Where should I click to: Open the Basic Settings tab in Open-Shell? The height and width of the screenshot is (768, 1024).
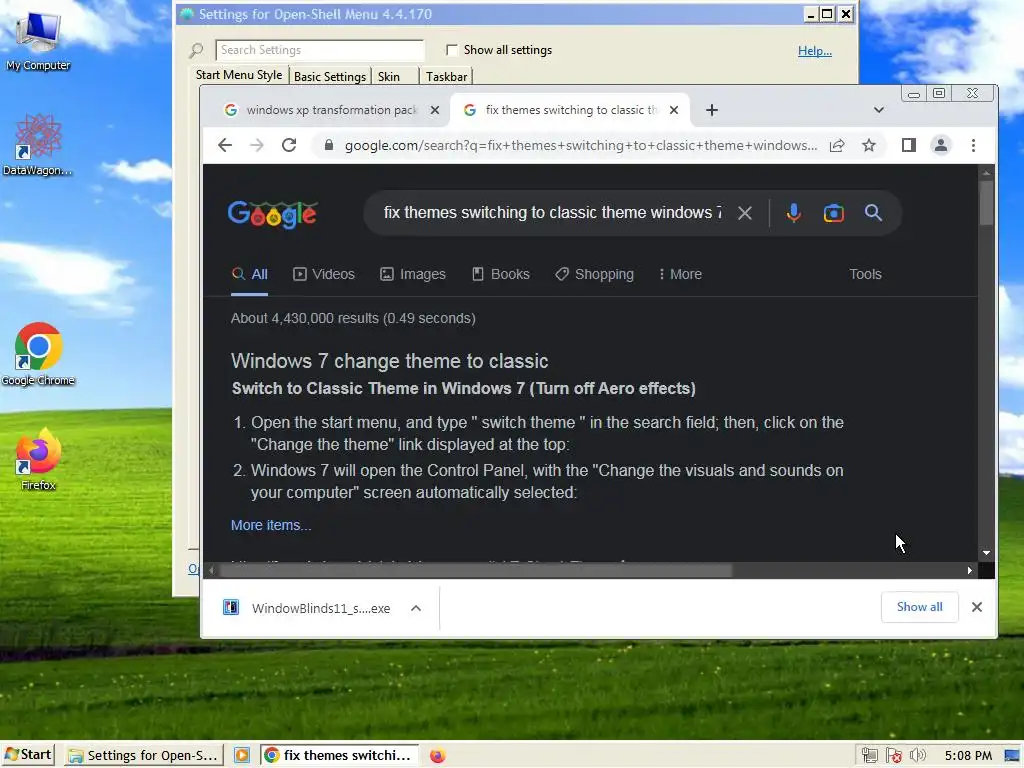pyautogui.click(x=330, y=76)
